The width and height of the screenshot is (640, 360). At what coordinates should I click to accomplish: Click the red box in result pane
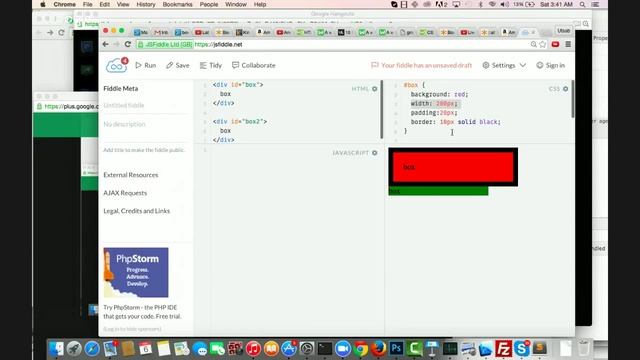(453, 167)
